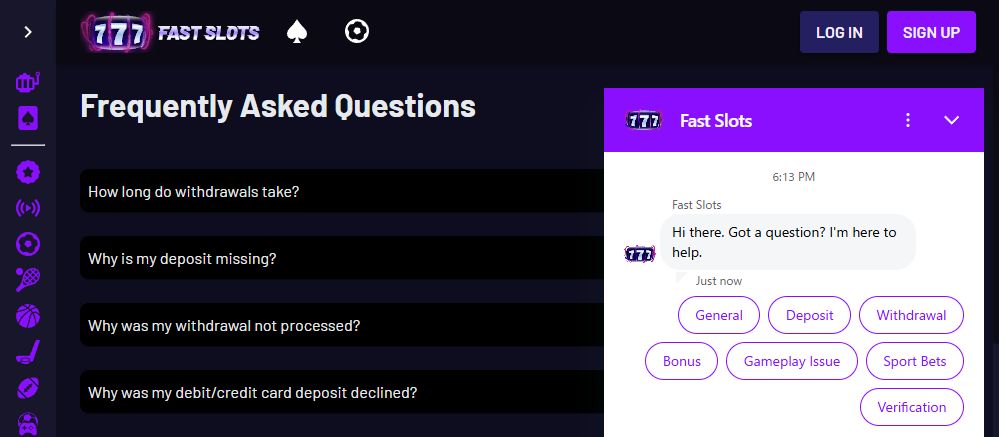Image resolution: width=999 pixels, height=437 pixels.
Task: Select the Gameplay Issue chat option
Action: (792, 361)
